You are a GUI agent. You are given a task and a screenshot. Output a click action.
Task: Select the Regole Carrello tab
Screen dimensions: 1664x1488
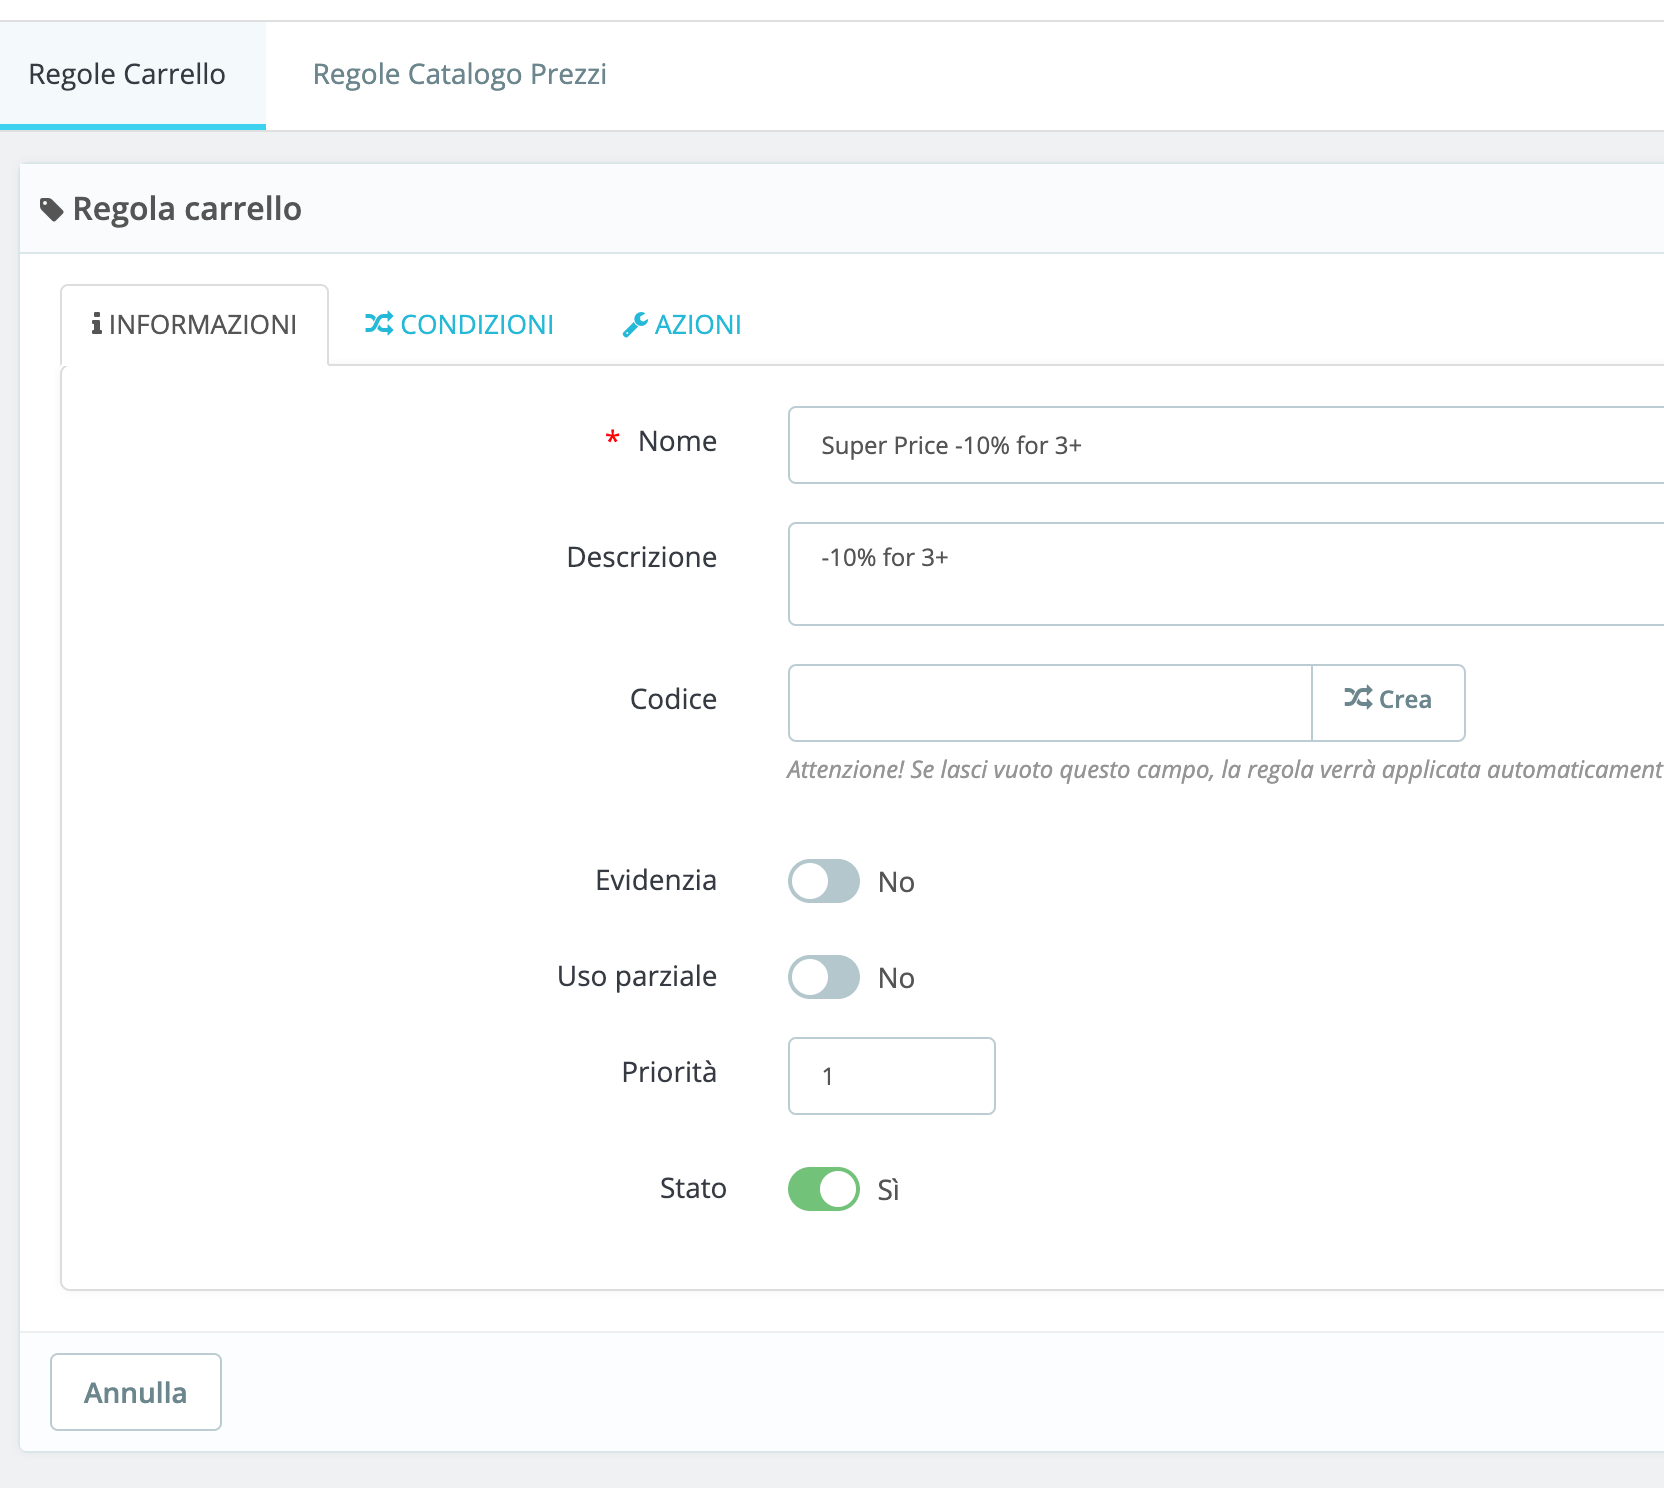tap(127, 75)
